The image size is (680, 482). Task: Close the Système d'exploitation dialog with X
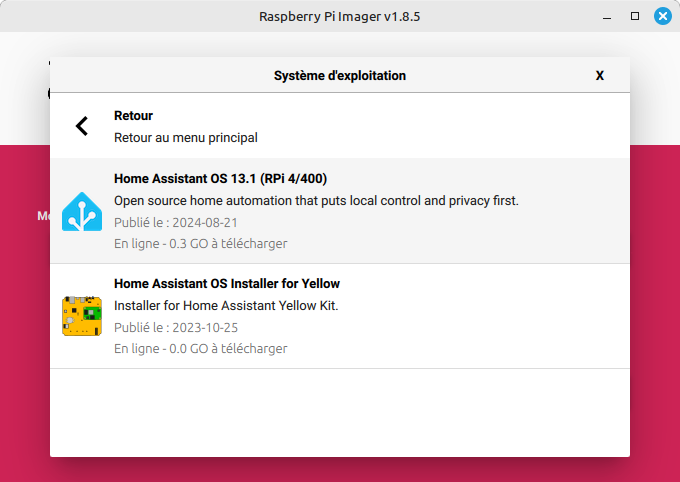600,75
